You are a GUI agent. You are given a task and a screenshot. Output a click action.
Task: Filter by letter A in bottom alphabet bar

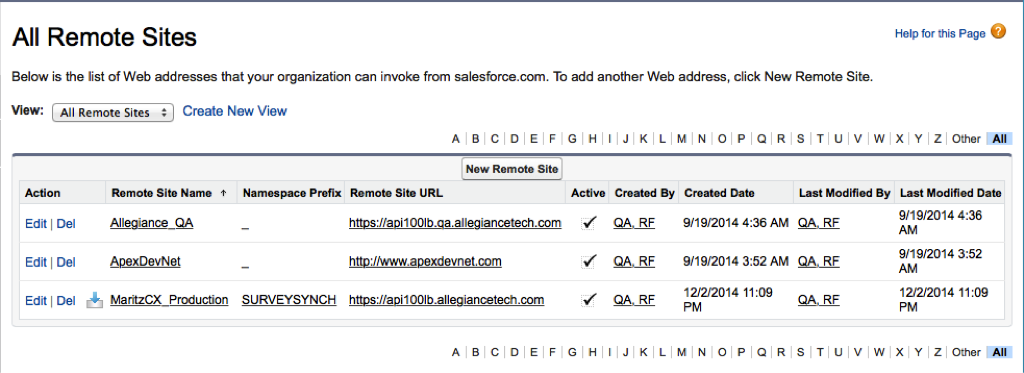tap(455, 352)
